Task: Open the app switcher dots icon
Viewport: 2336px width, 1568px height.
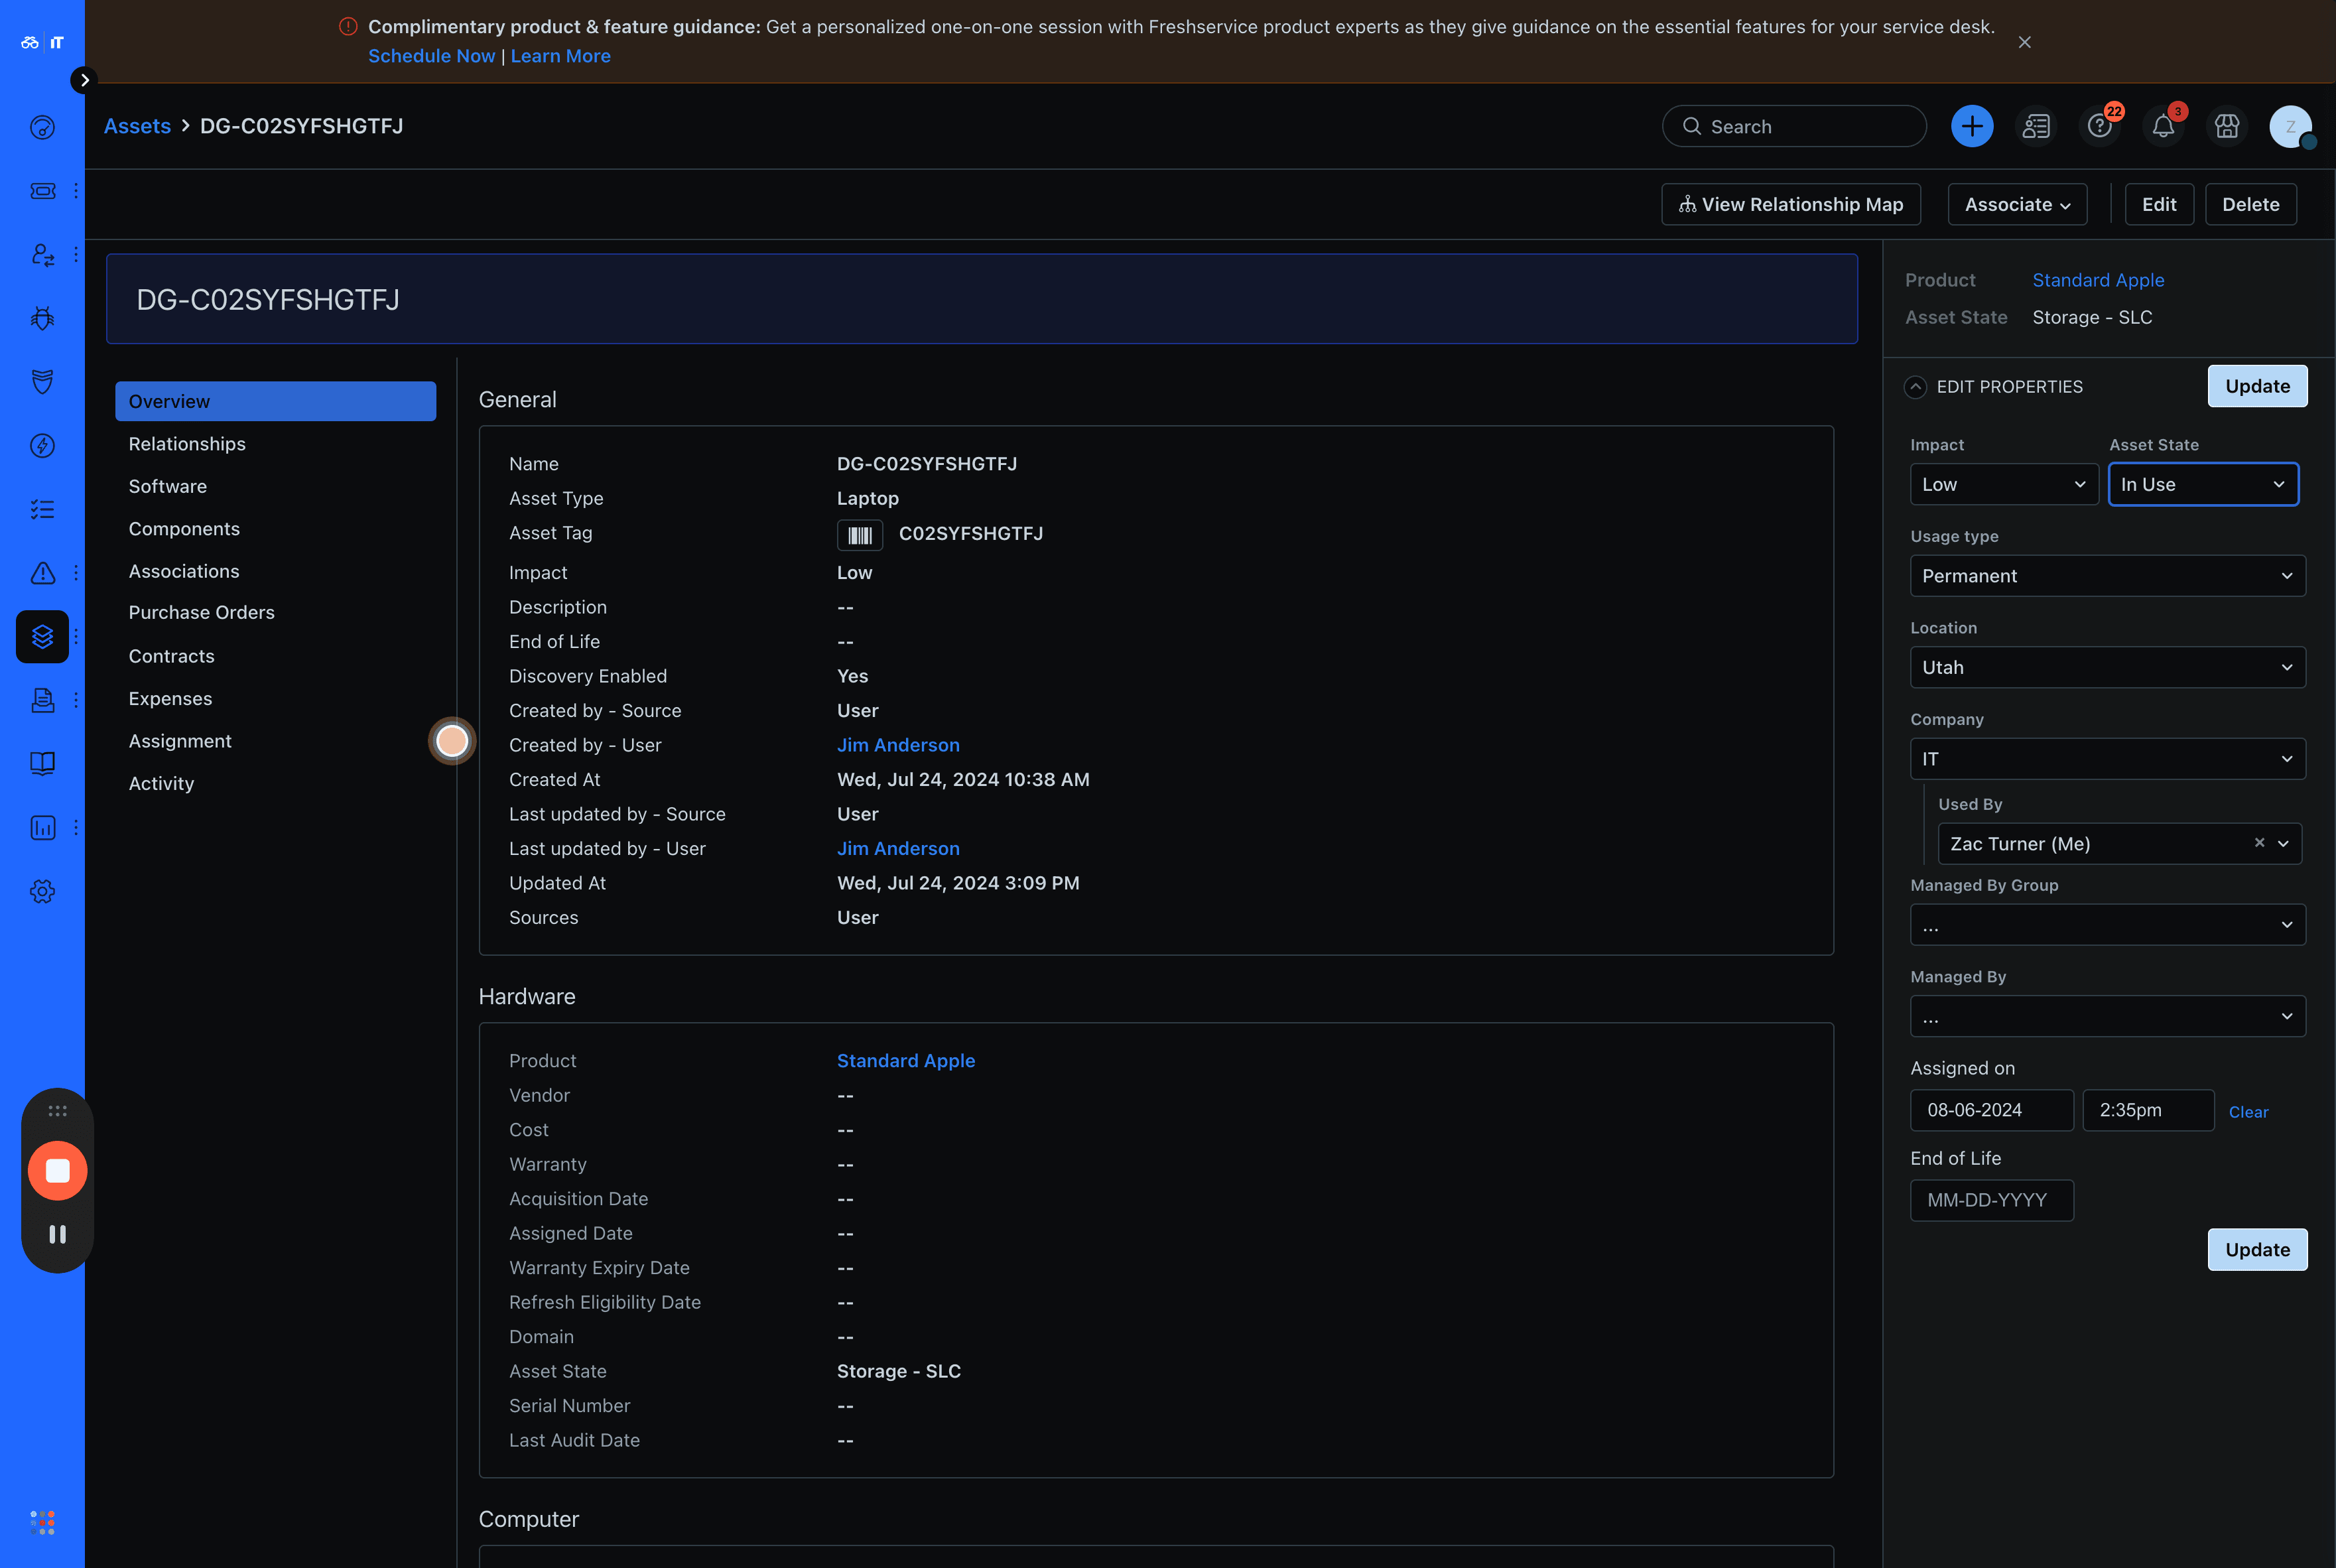Action: tap(42, 1522)
